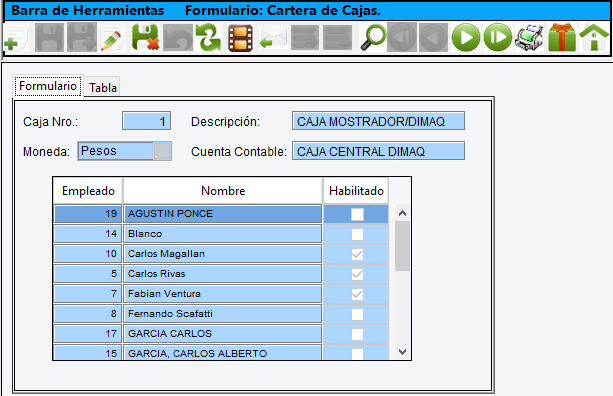This screenshot has height=396, width=613.
Task: Click the grayed-out save disk icon
Action: (x=49, y=38)
